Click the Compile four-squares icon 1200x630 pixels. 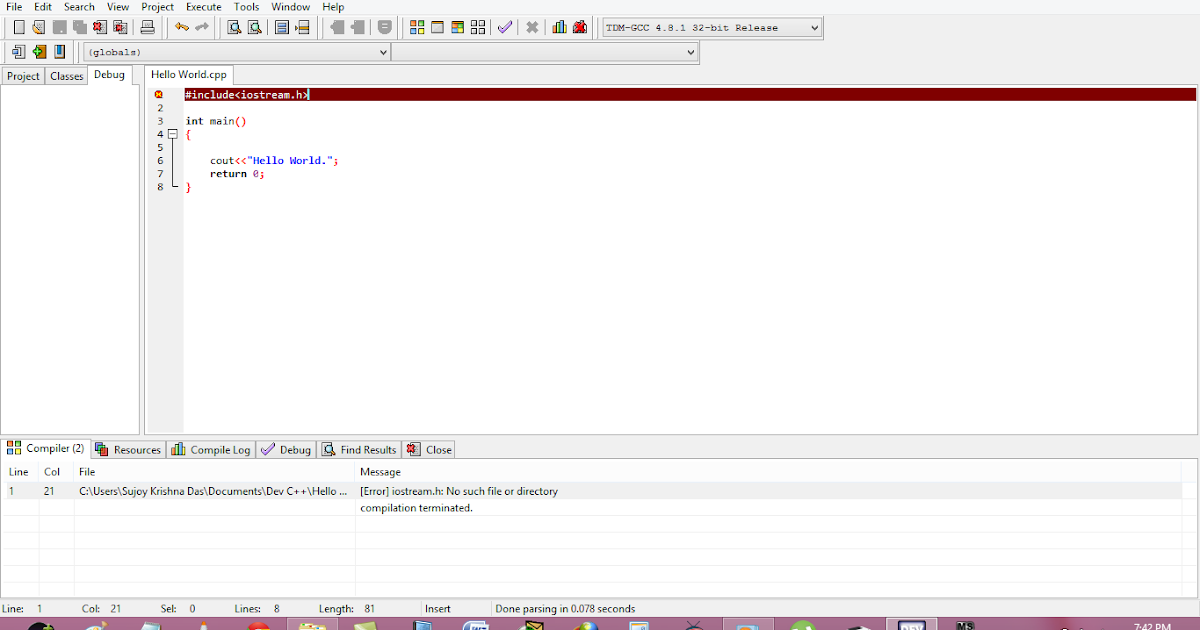coord(418,27)
